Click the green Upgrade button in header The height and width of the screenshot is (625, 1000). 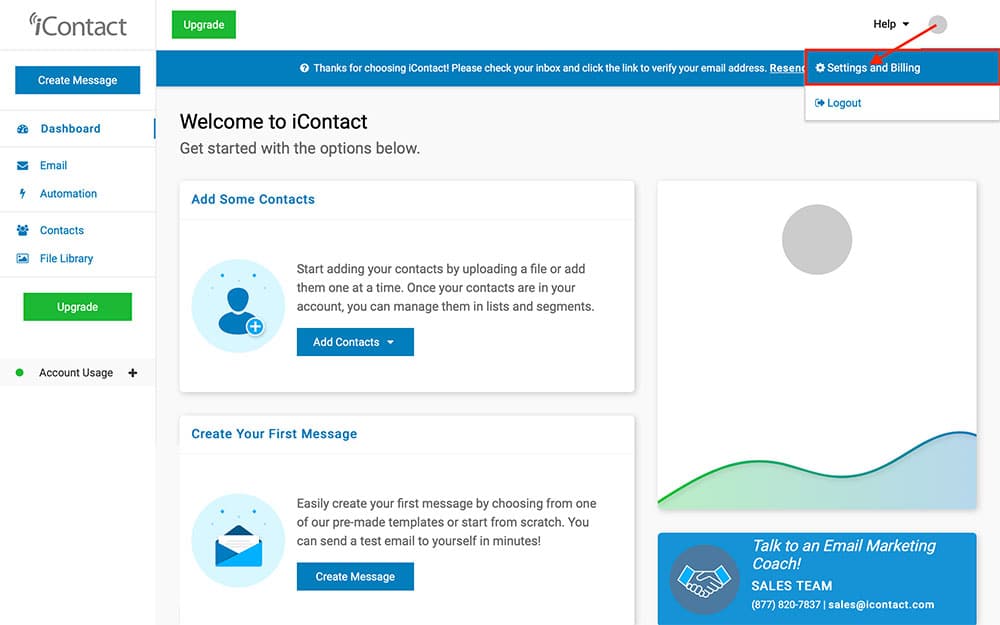click(x=203, y=25)
